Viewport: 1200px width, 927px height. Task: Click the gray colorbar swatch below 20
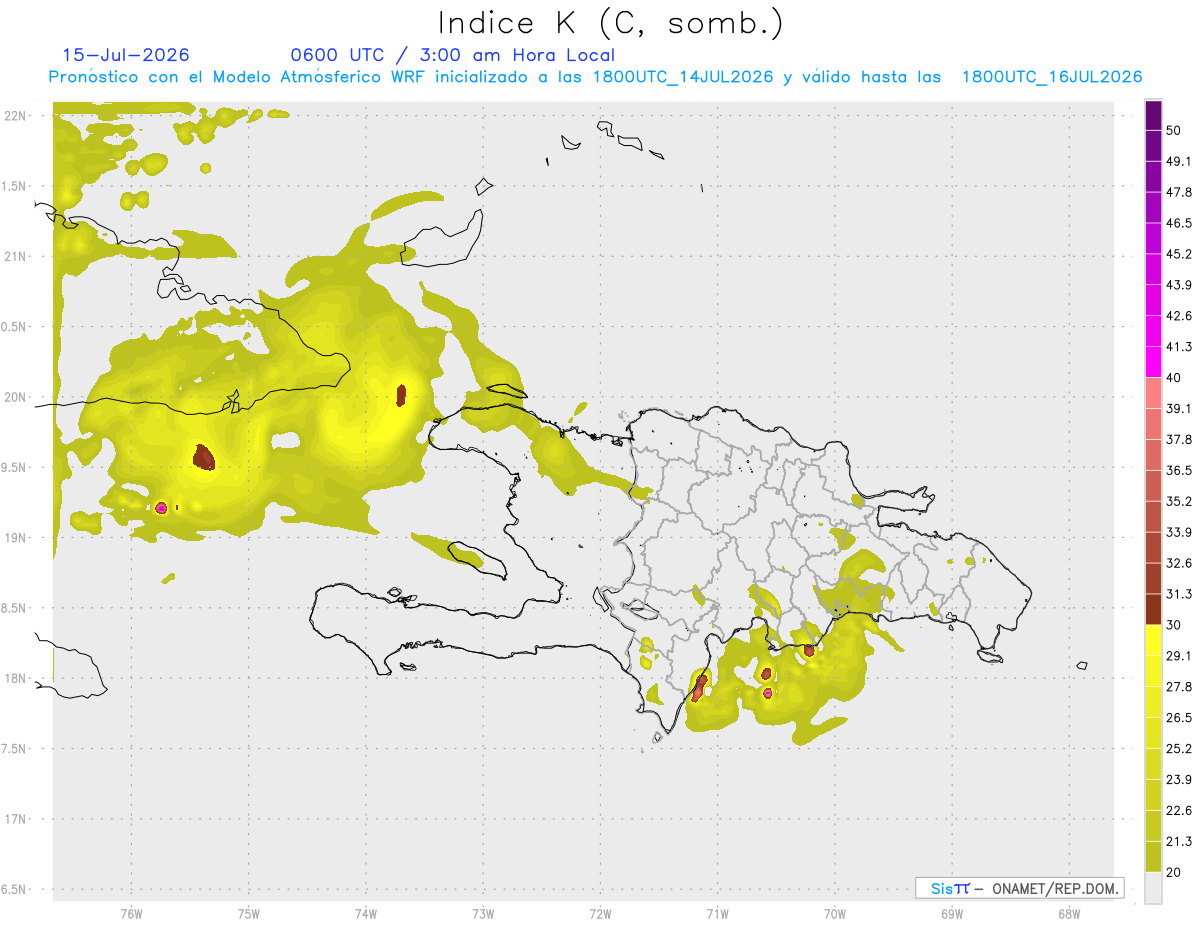[x=1153, y=888]
